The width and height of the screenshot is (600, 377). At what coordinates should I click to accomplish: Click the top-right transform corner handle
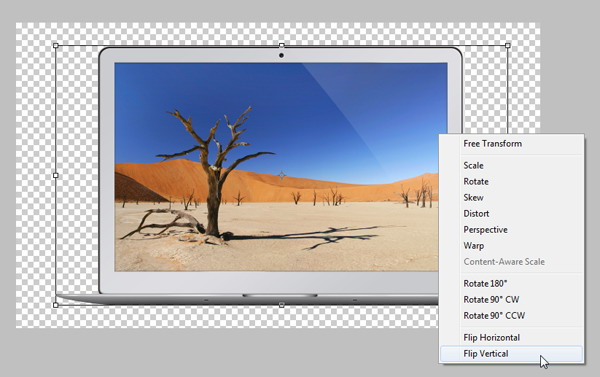[x=508, y=46]
